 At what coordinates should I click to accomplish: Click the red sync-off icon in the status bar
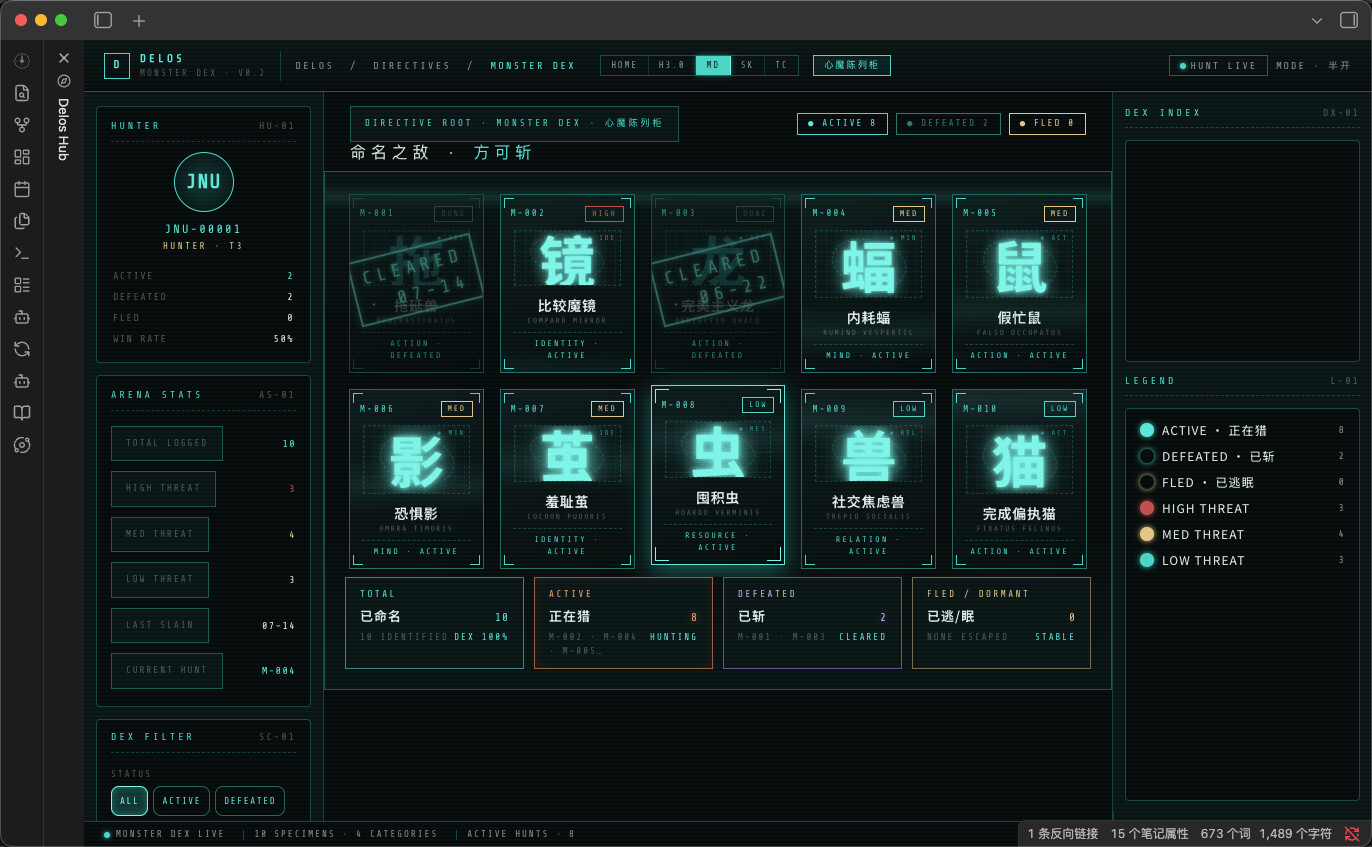tap(1352, 833)
